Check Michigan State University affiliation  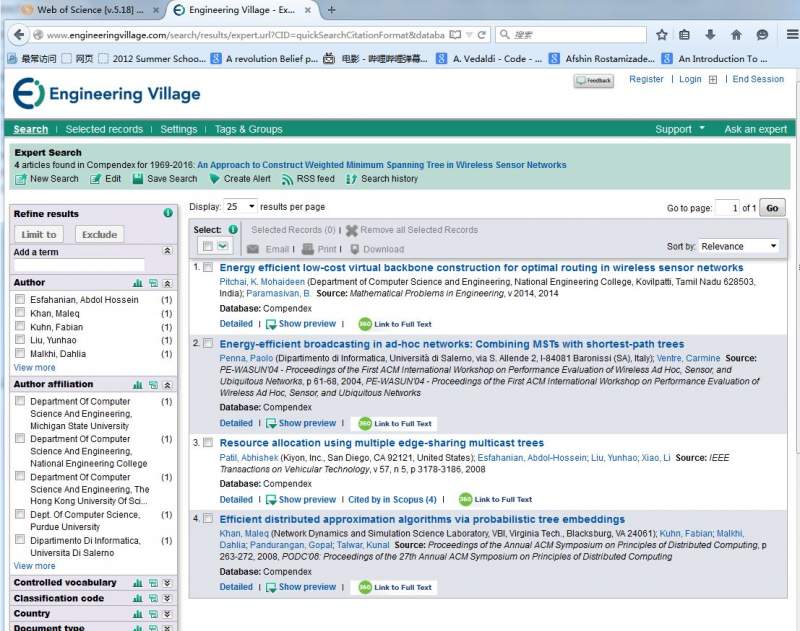coord(20,401)
